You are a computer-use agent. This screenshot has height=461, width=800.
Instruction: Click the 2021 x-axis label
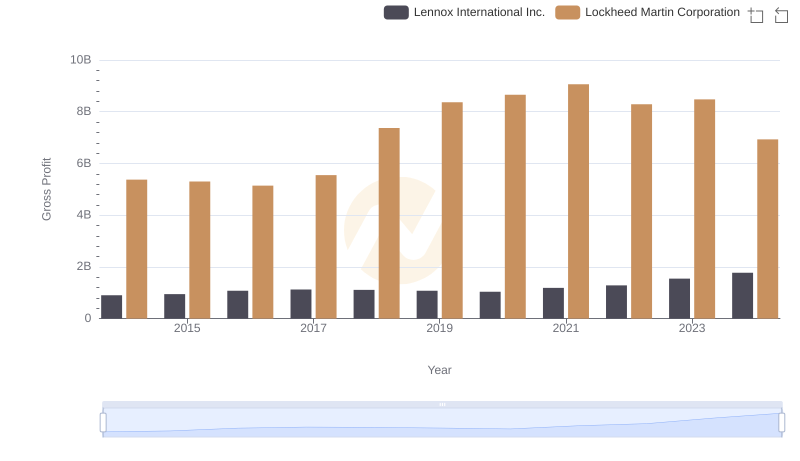tap(566, 328)
